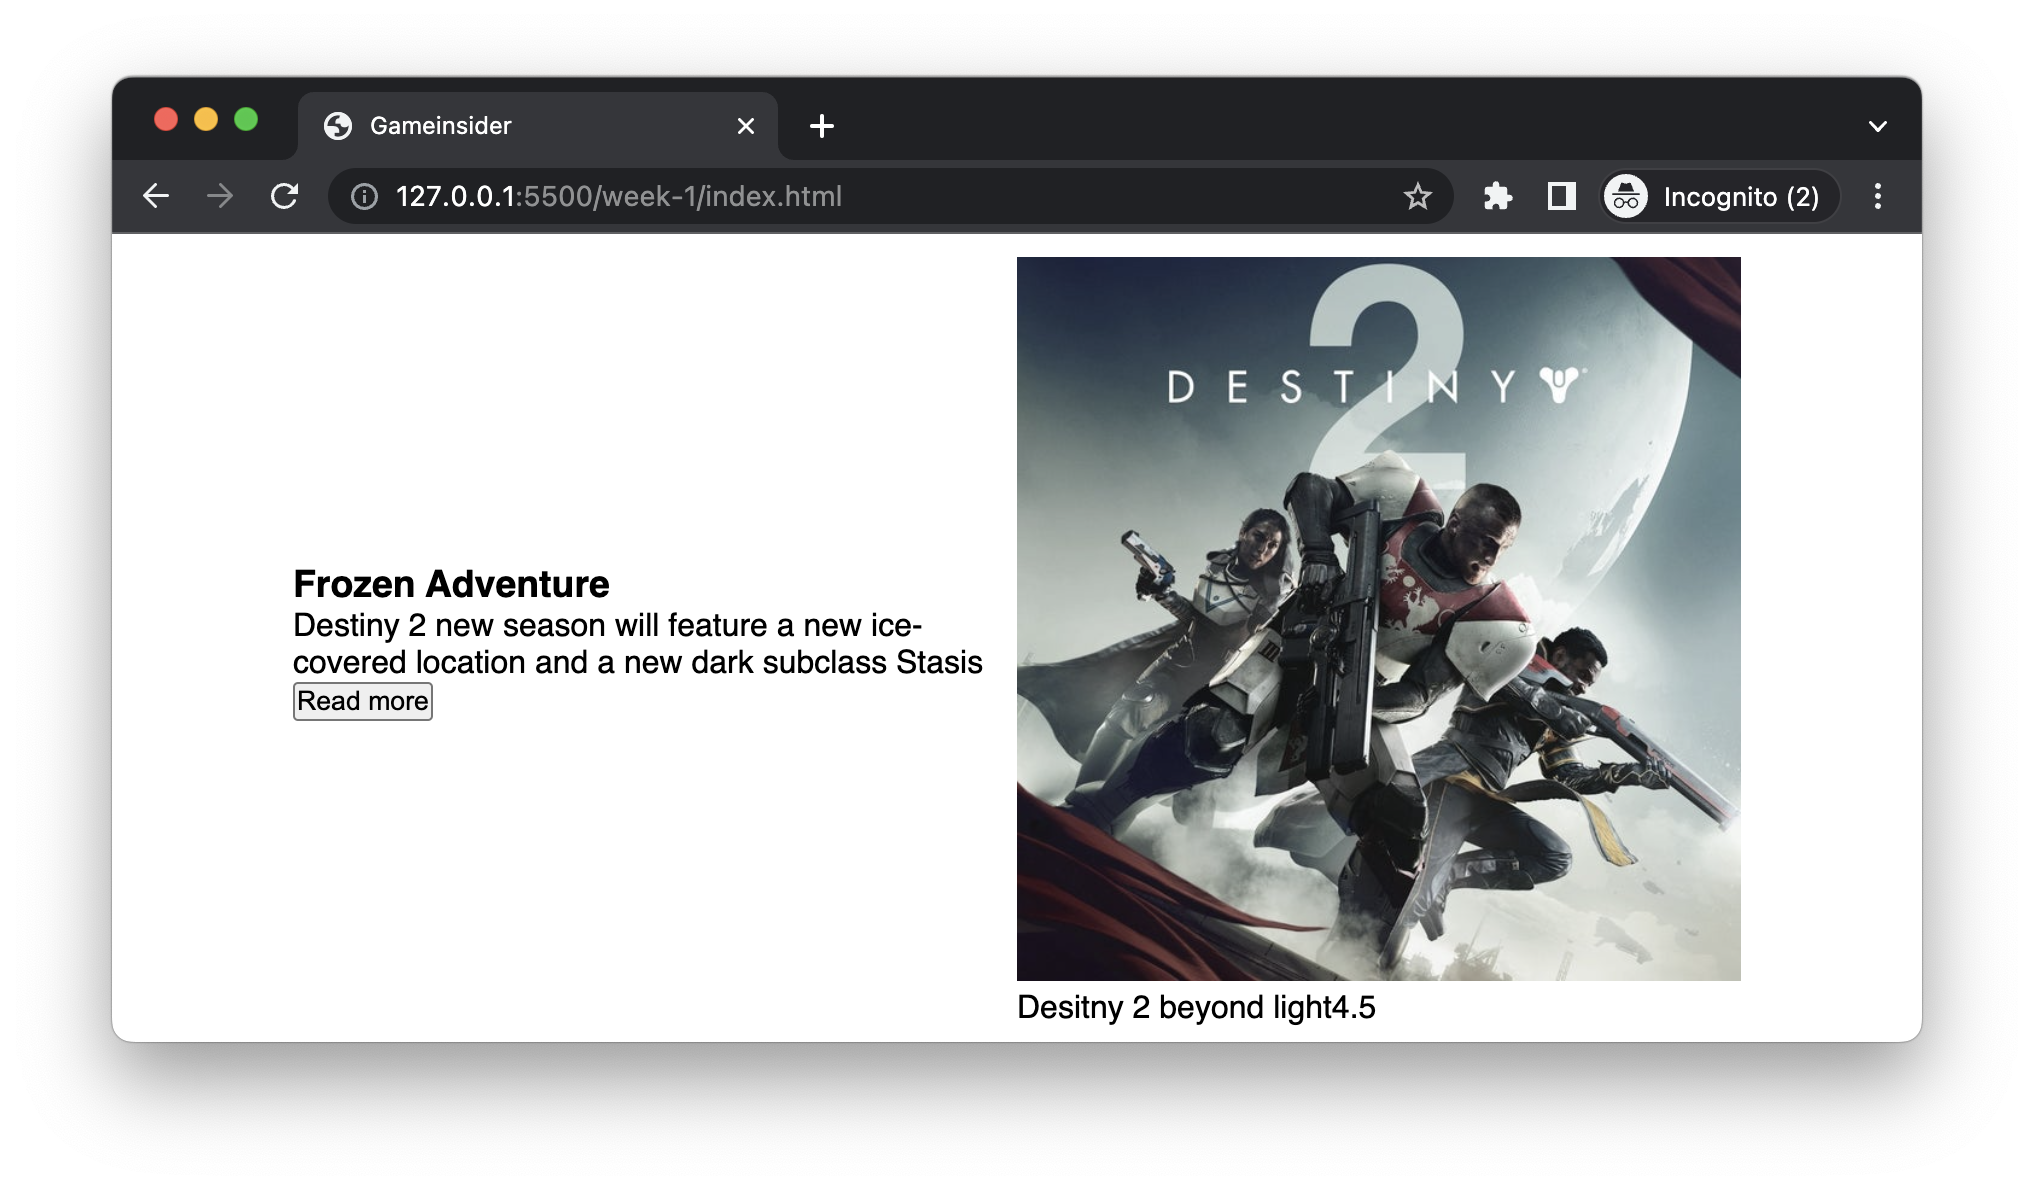Screen dimensions: 2034x1190
Task: Close the Gameinsider tab
Action: (745, 126)
